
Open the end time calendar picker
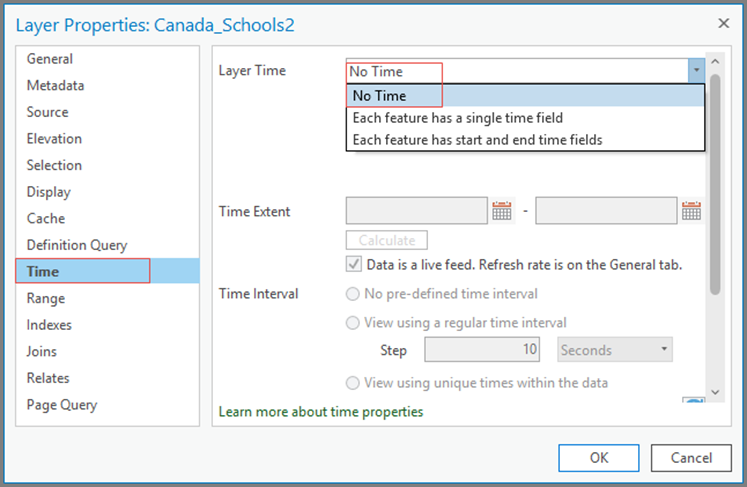(691, 211)
